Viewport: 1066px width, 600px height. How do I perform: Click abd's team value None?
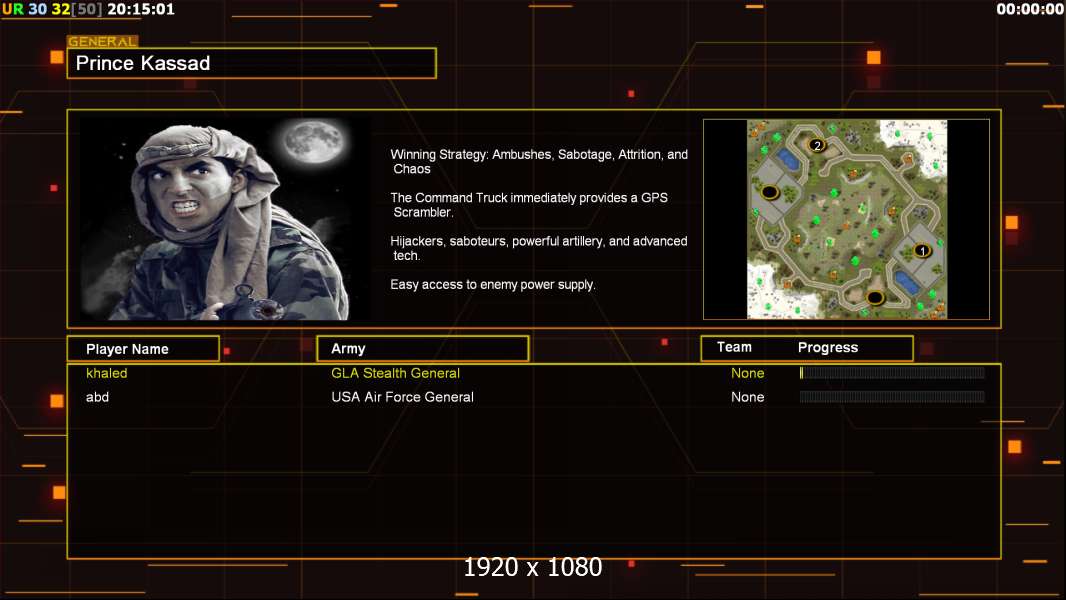[747, 397]
